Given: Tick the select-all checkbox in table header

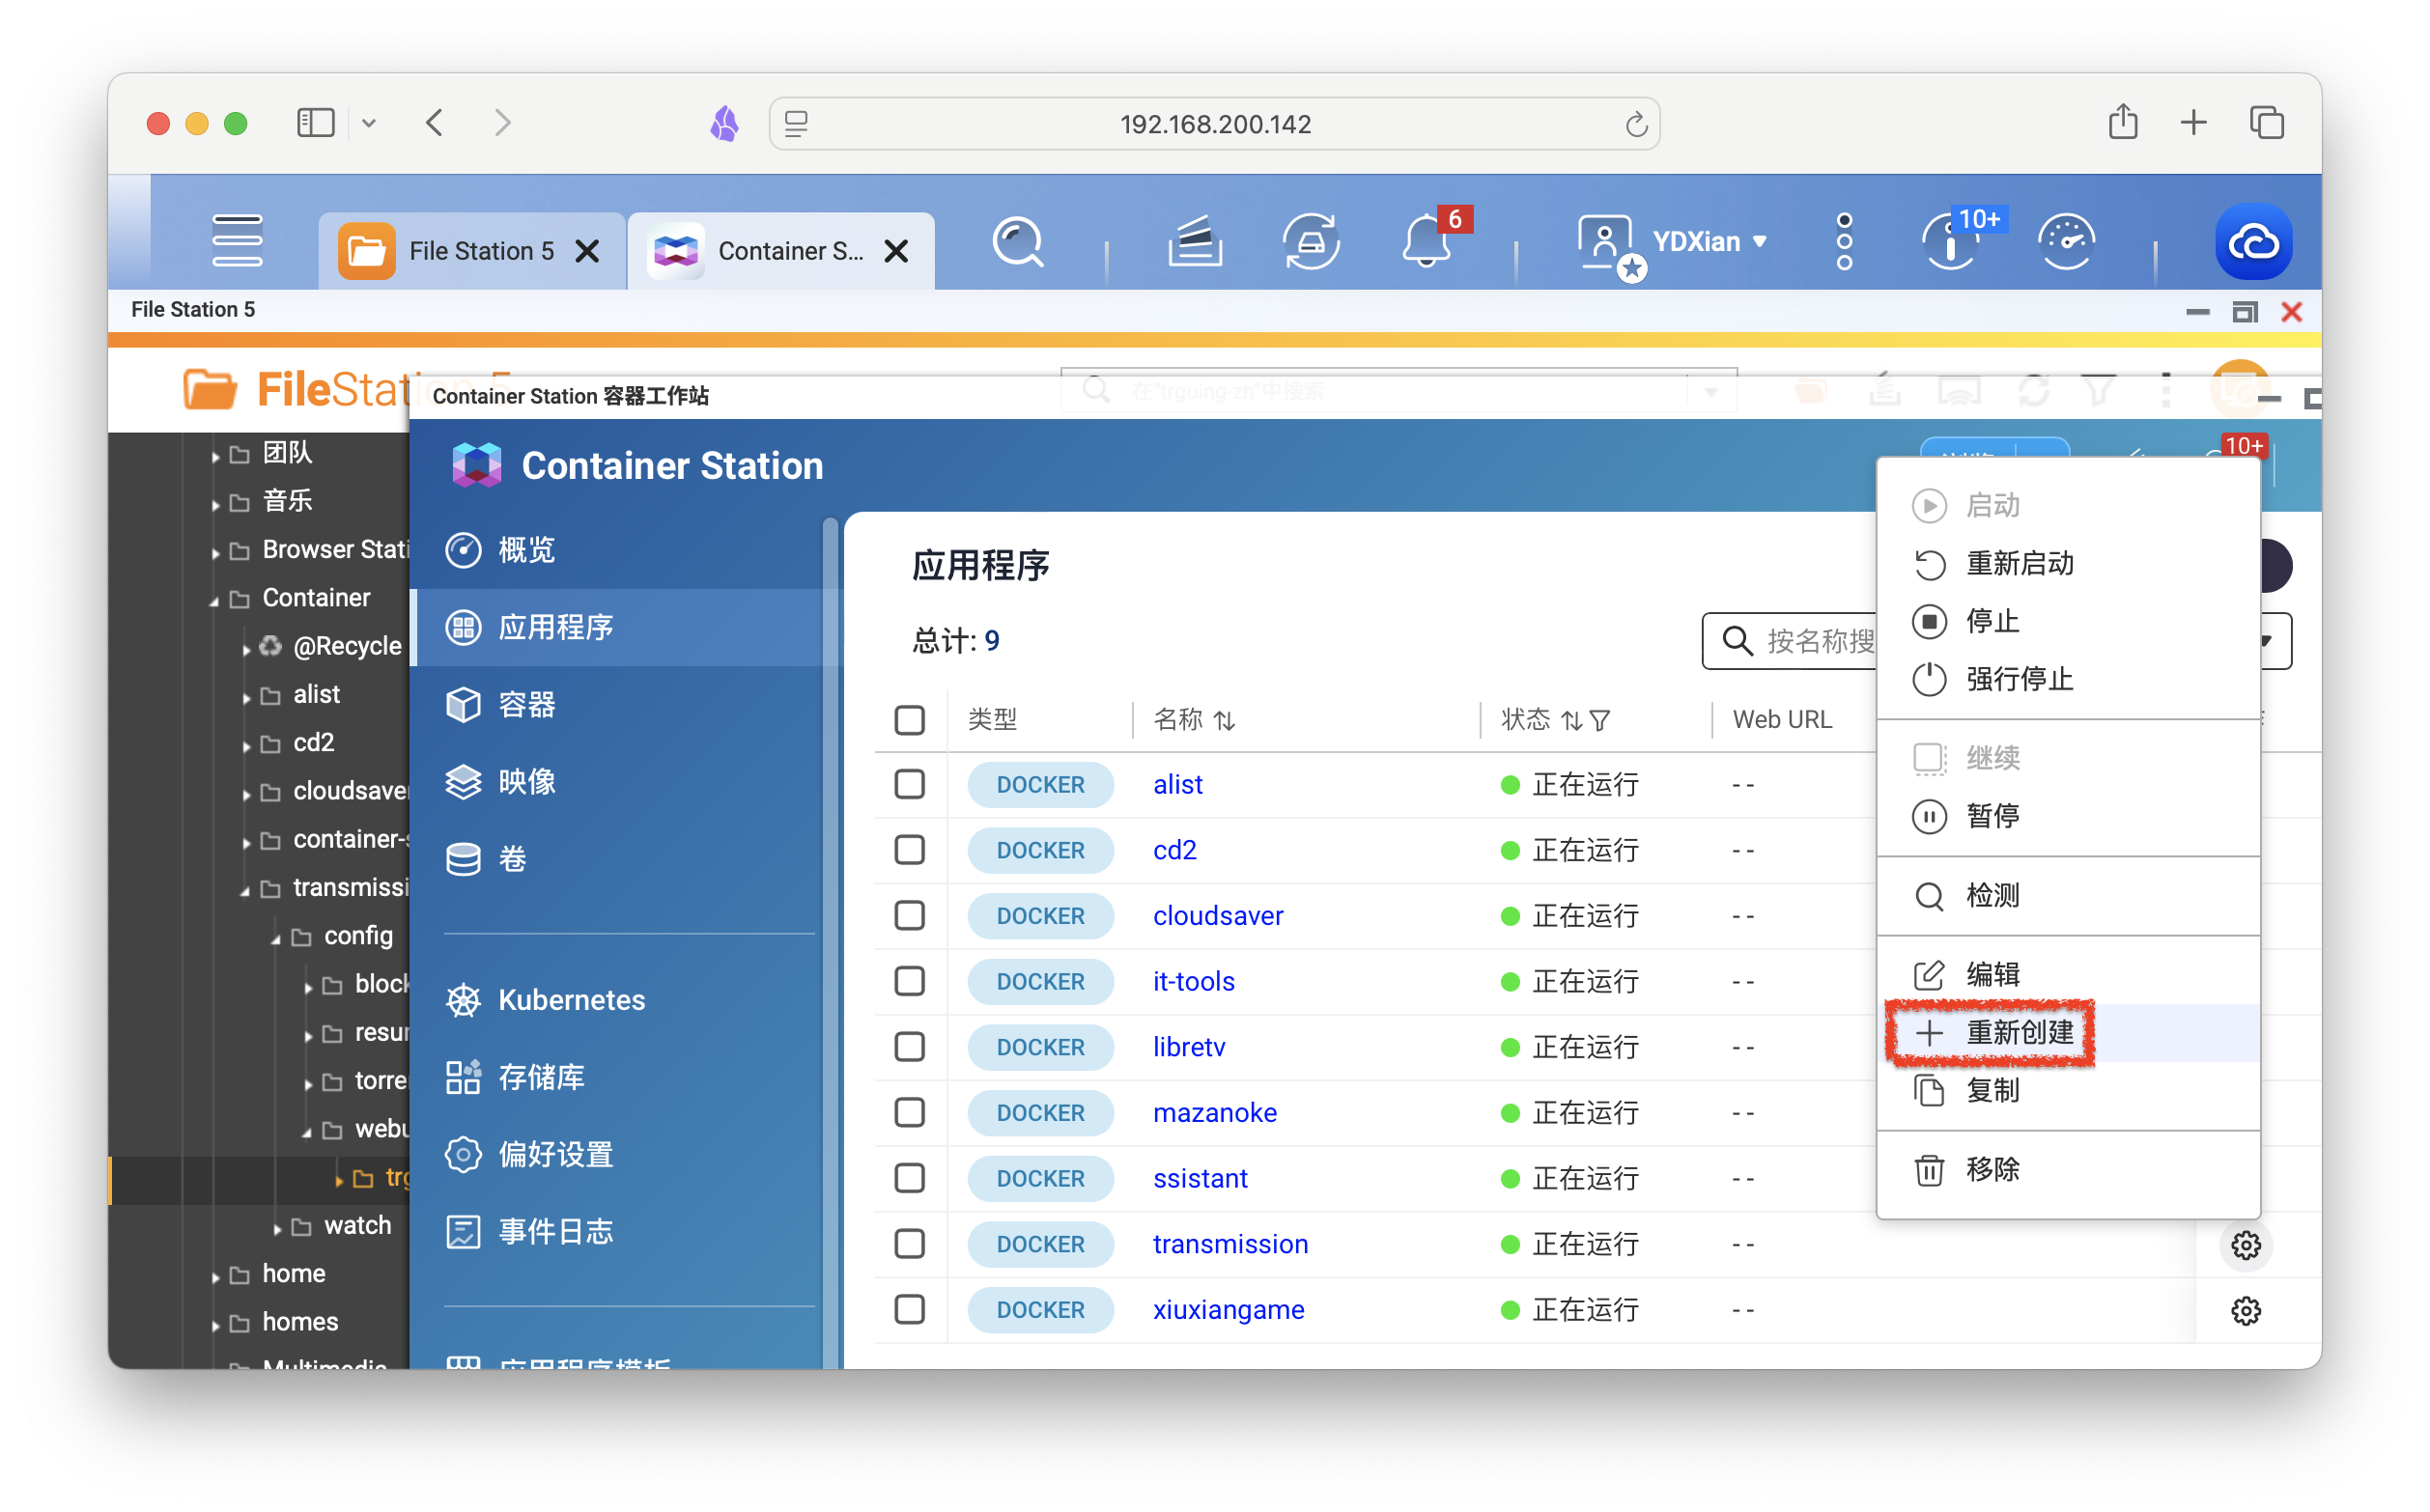Looking at the screenshot, I should 909,720.
